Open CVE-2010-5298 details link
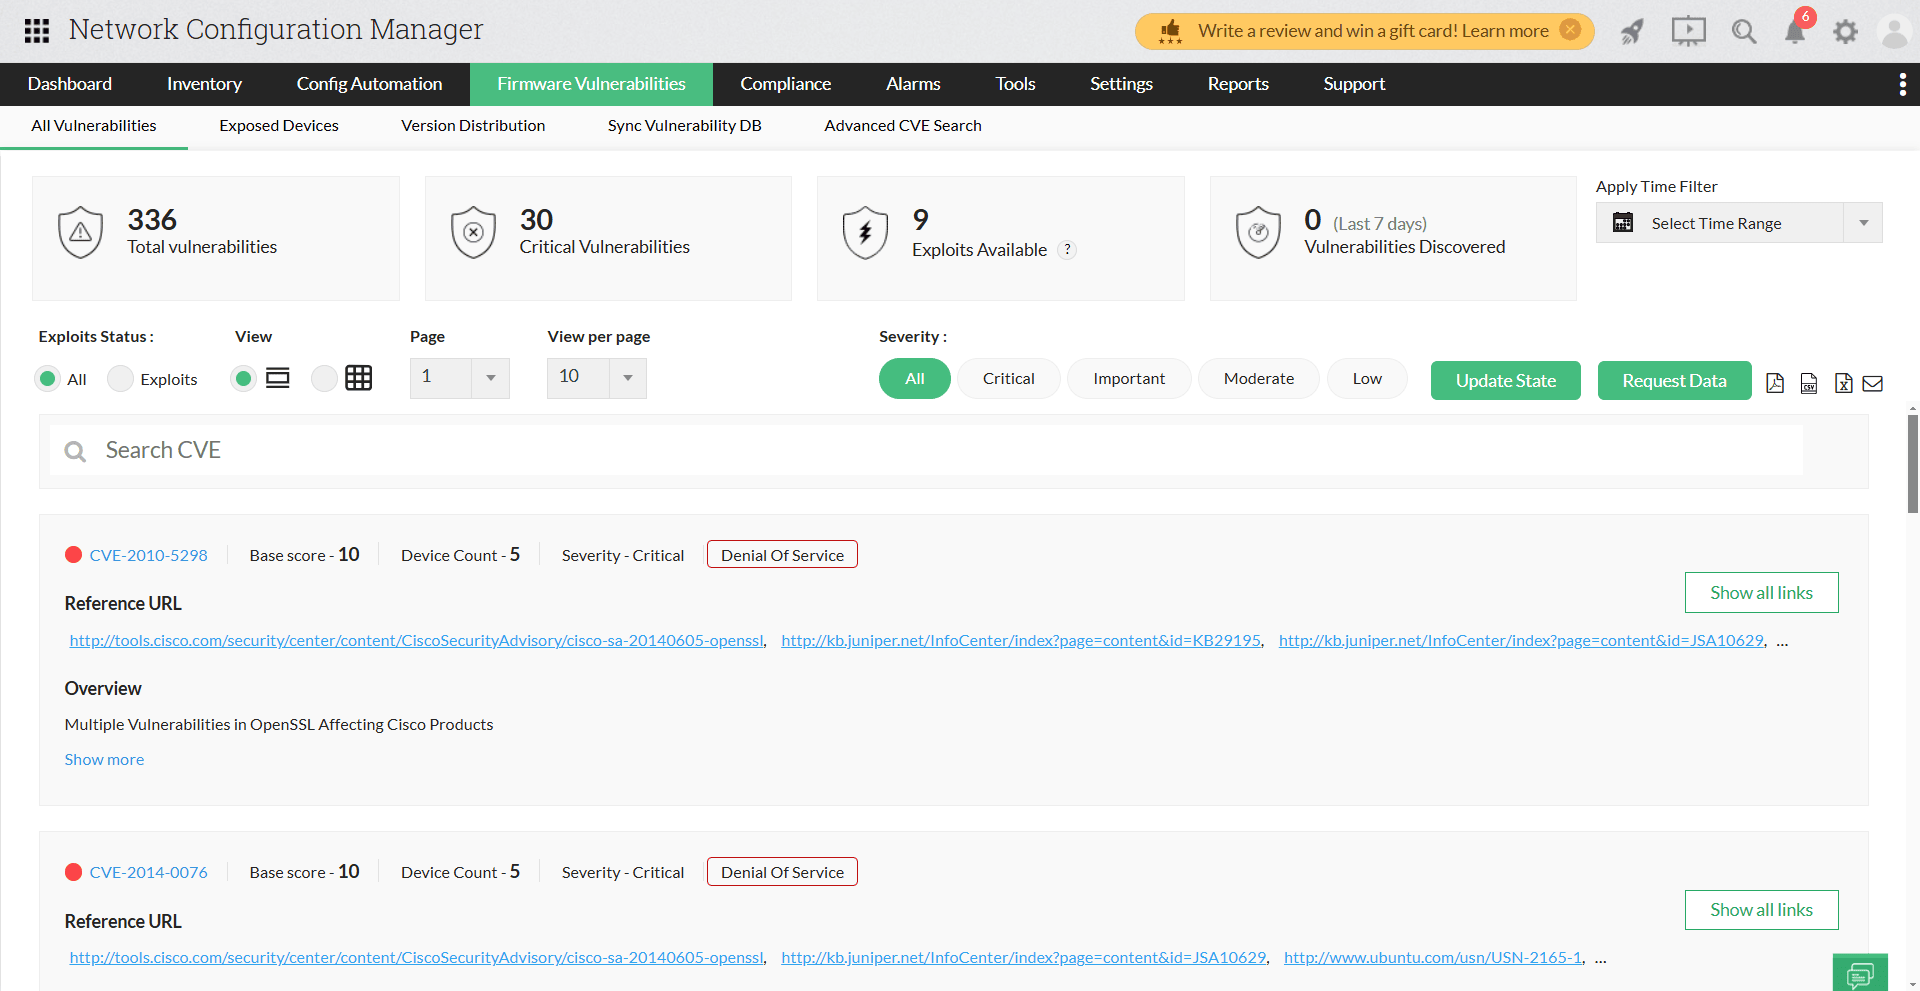The image size is (1920, 991). 148,555
